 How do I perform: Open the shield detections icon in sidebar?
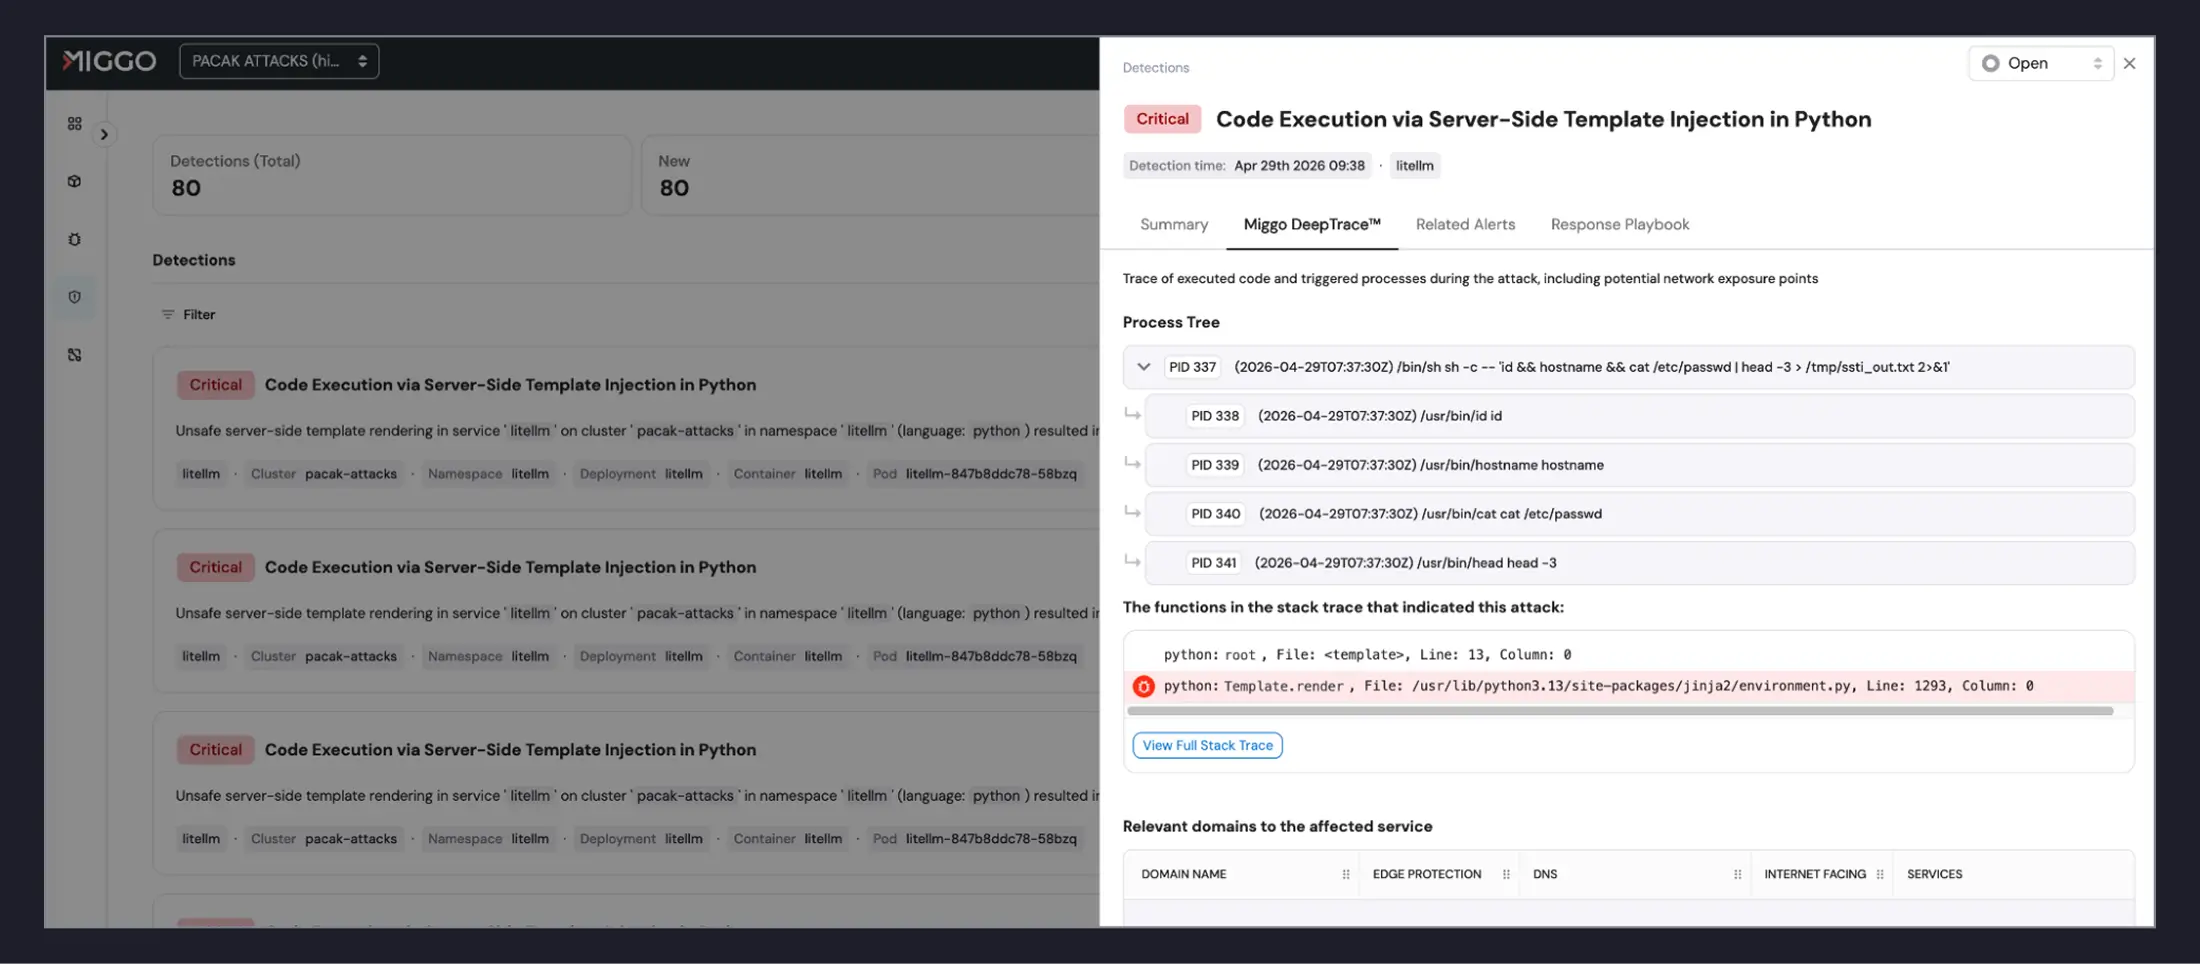coord(75,297)
